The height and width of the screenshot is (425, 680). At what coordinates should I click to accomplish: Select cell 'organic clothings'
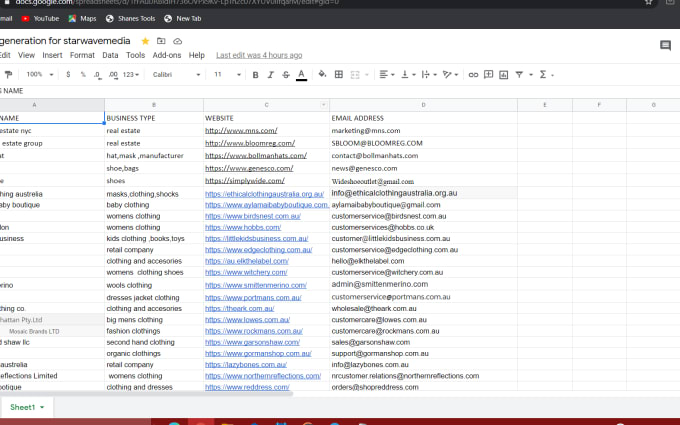pos(154,353)
